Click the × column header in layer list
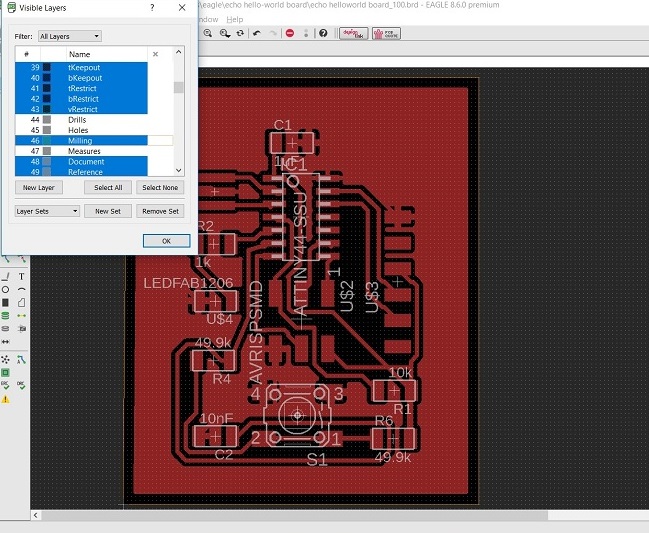 [x=155, y=54]
